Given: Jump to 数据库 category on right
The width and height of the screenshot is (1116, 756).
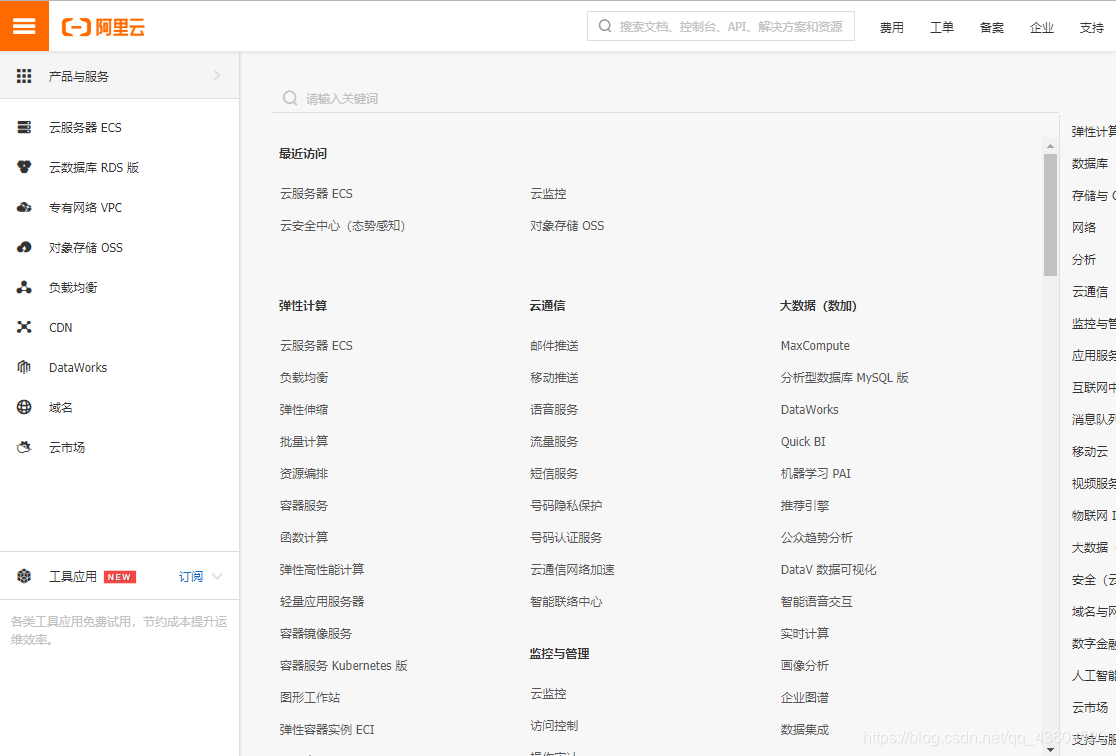Looking at the screenshot, I should point(1090,163).
